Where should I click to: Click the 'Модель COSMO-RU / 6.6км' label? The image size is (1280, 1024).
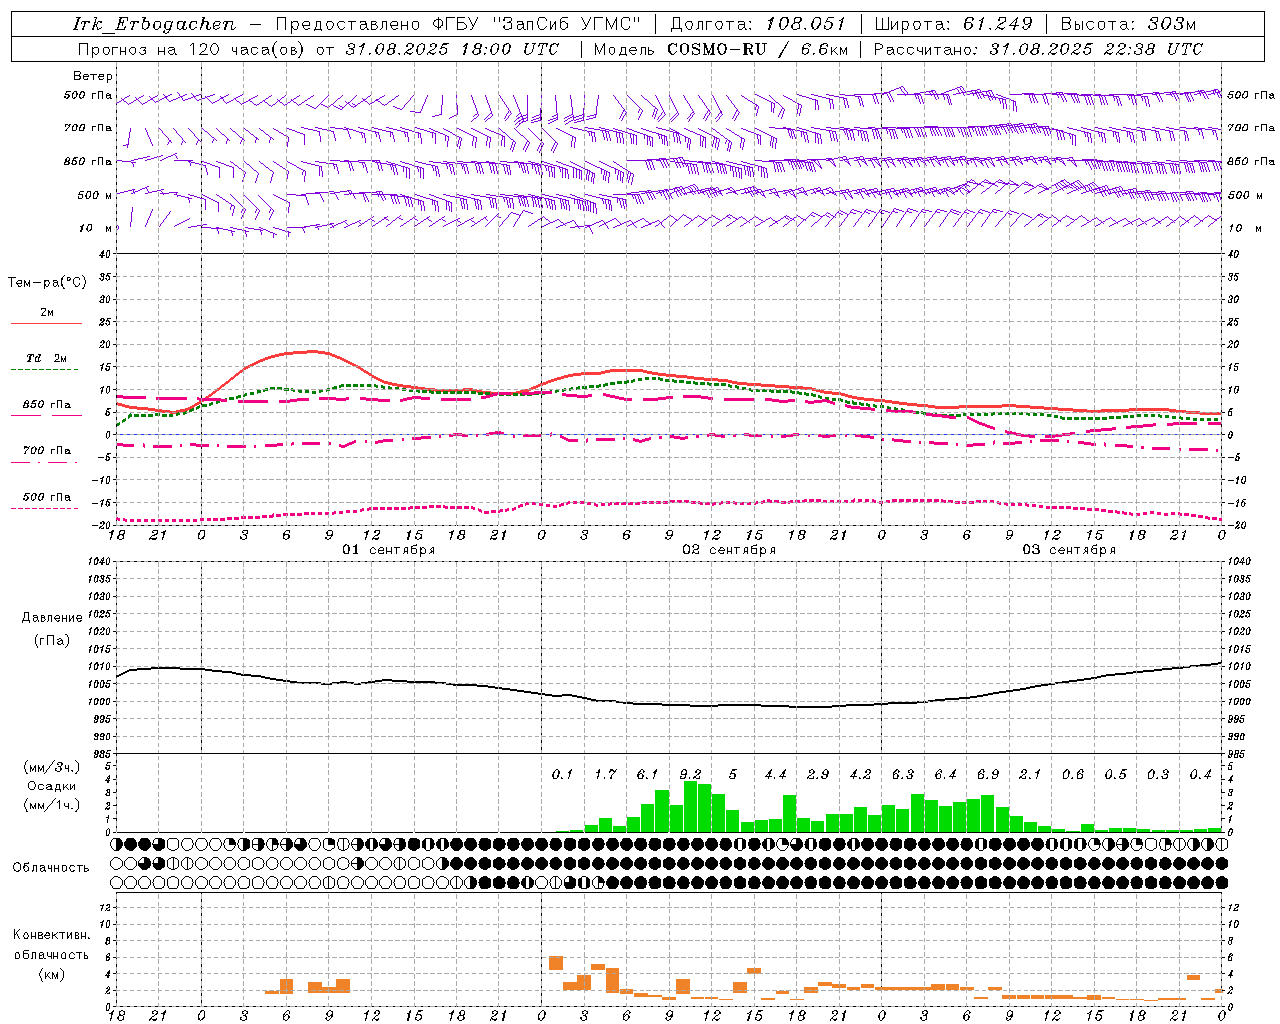click(721, 49)
